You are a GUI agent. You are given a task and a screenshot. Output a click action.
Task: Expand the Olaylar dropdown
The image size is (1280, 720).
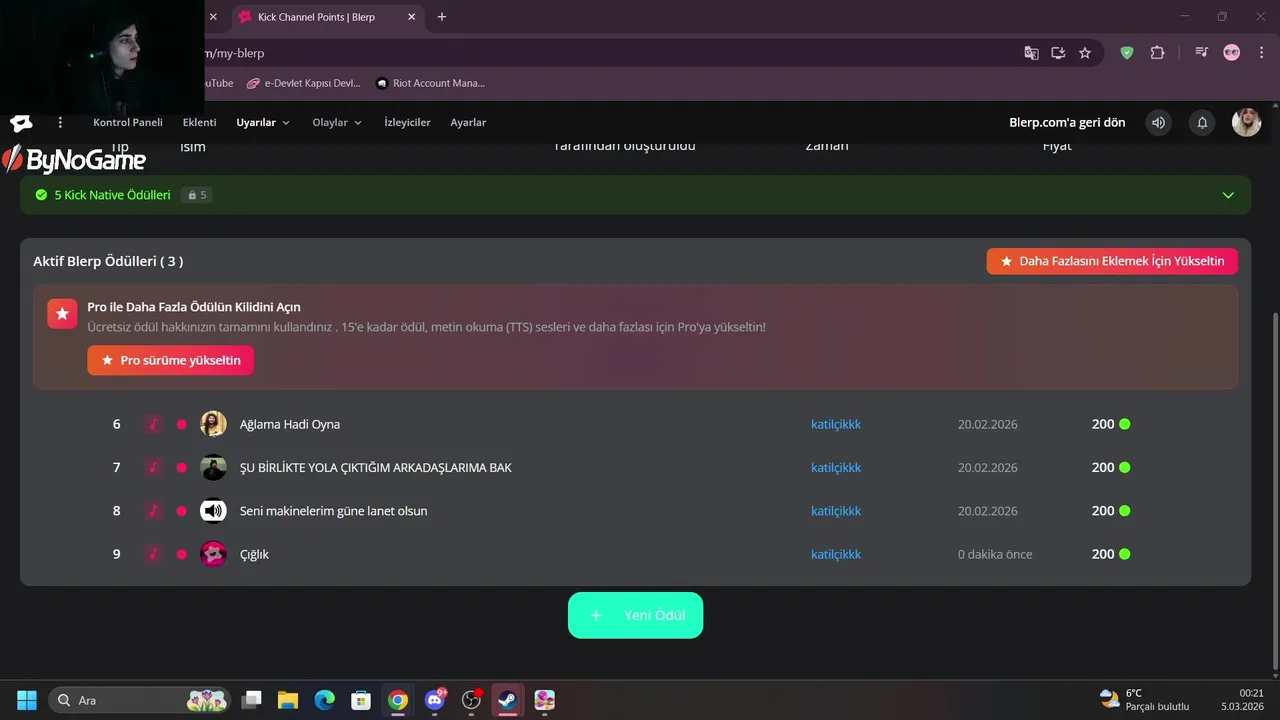tap(337, 122)
